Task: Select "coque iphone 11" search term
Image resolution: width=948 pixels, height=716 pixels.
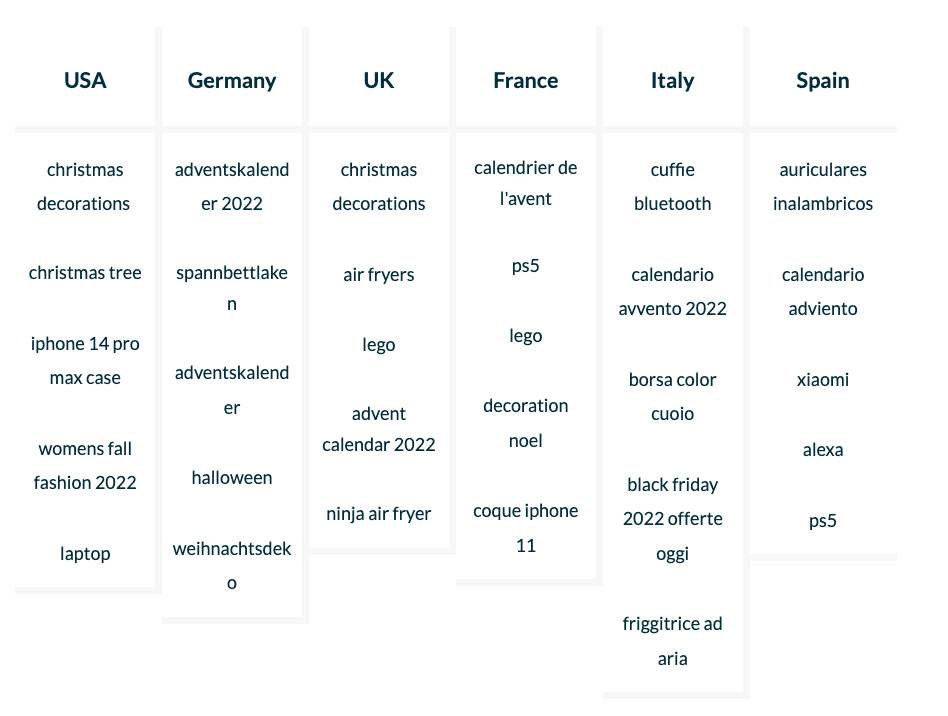Action: (x=526, y=528)
